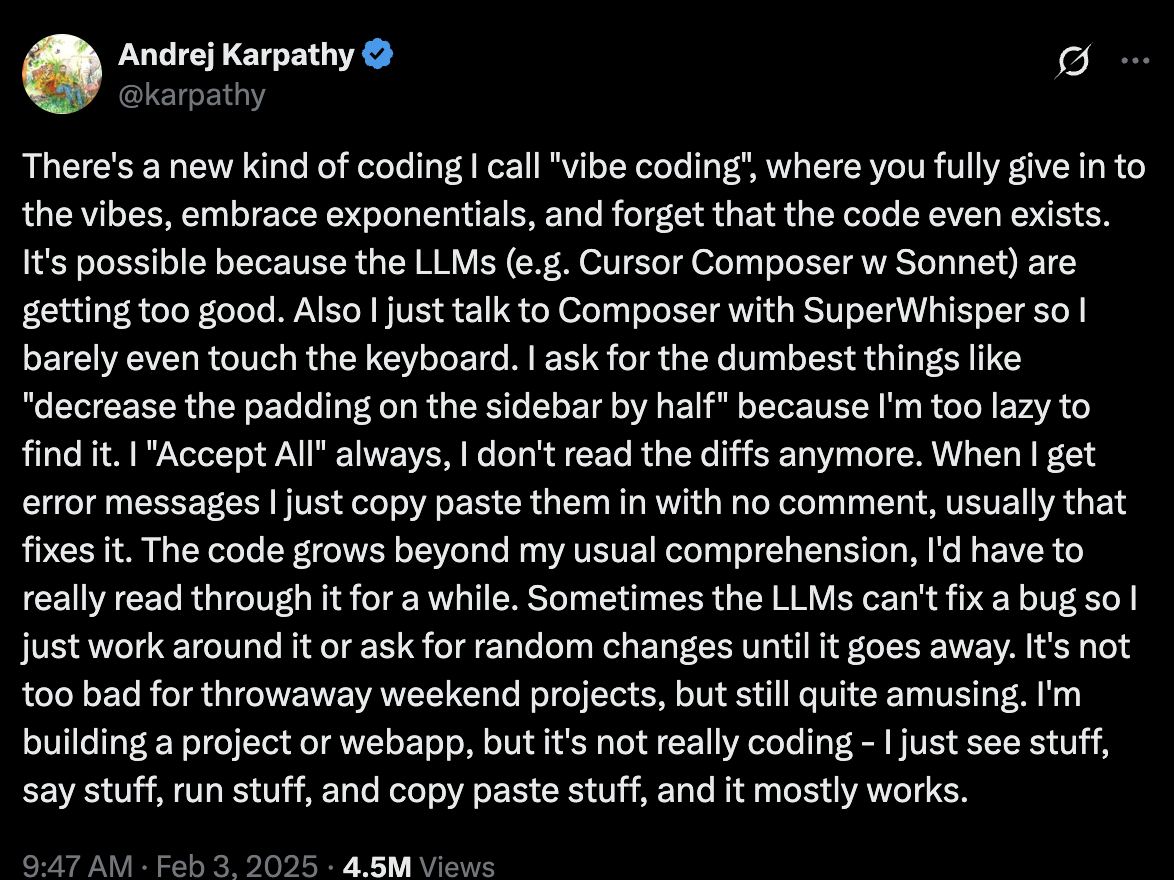
Task: Click the Views label beside 4.5M
Action: click(456, 866)
